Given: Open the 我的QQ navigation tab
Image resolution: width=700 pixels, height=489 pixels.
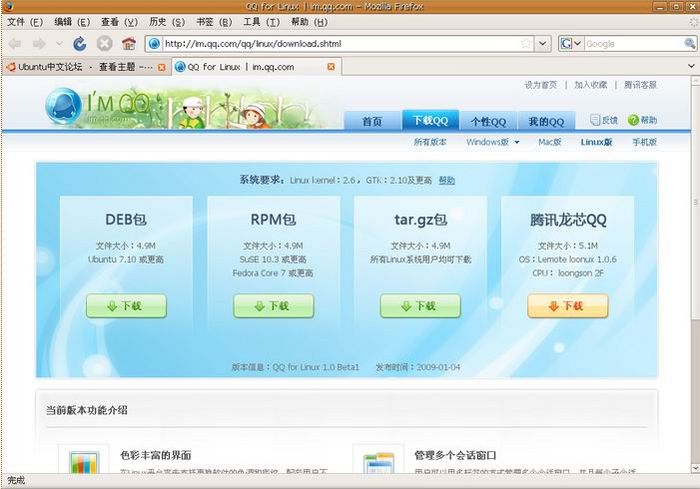Looking at the screenshot, I should [x=546, y=121].
